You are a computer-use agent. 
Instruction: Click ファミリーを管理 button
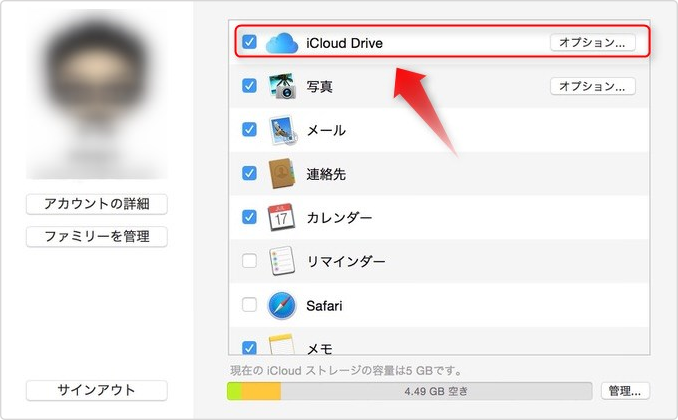click(97, 237)
